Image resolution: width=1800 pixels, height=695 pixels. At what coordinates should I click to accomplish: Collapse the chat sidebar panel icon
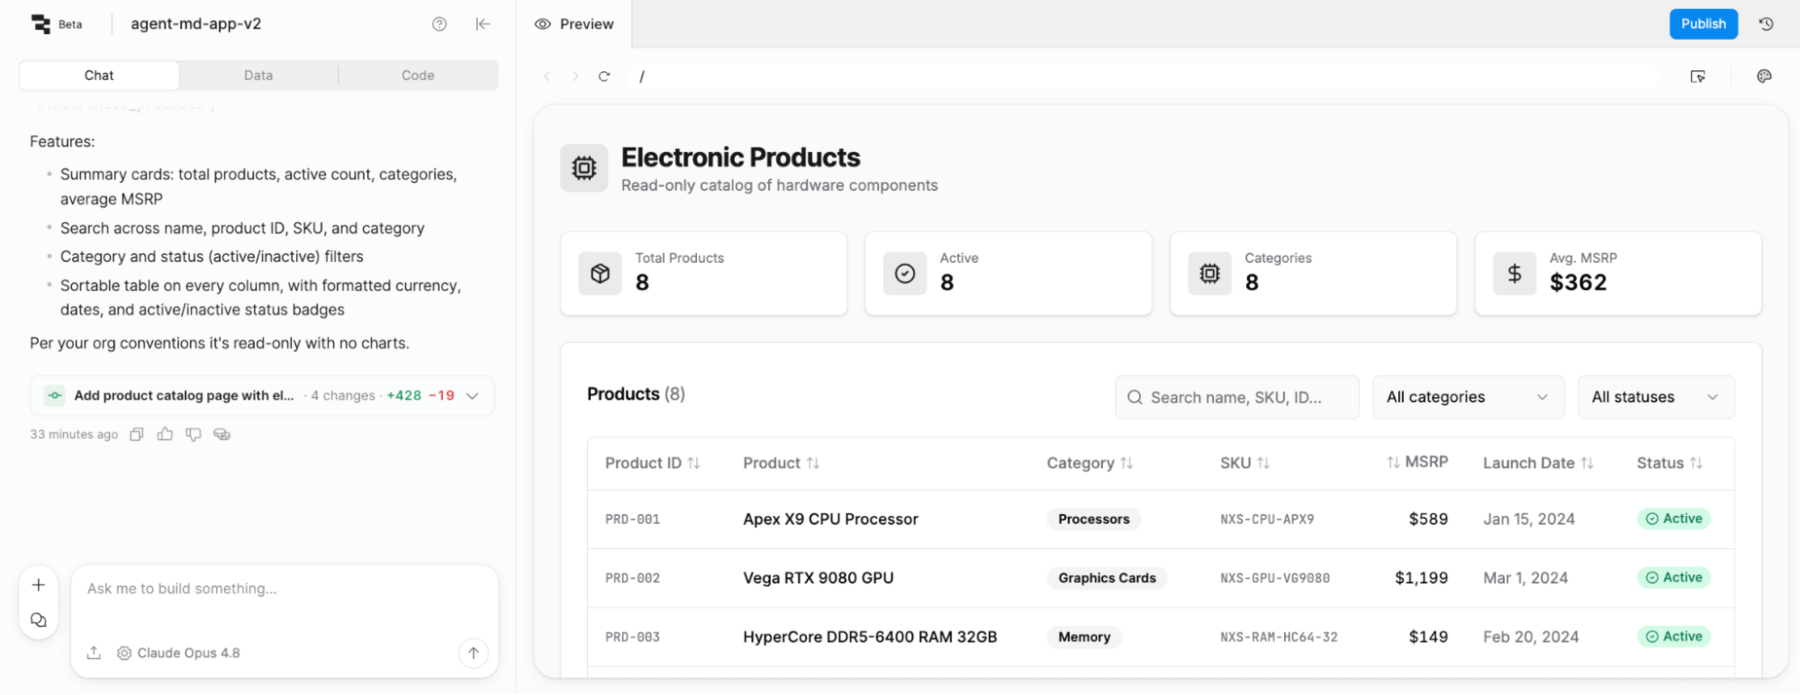click(x=483, y=24)
